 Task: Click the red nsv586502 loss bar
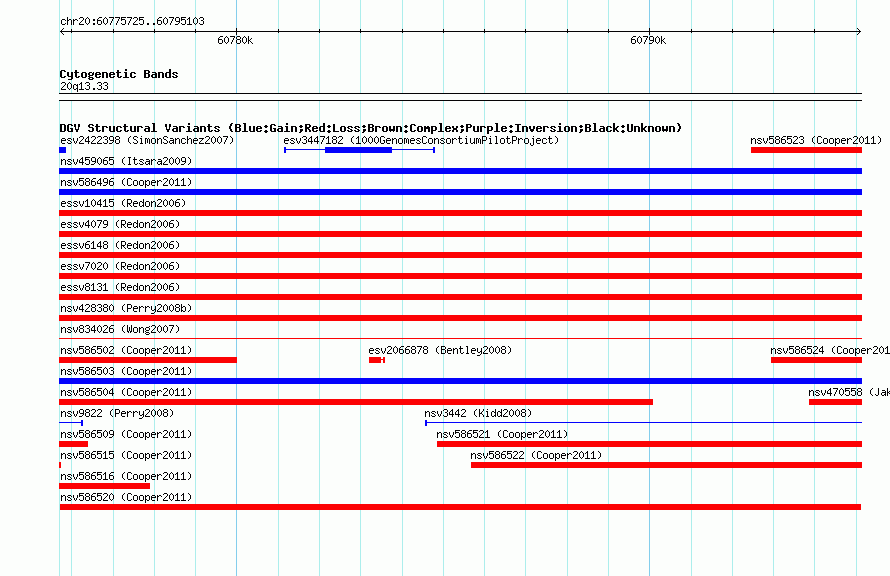pos(148,360)
